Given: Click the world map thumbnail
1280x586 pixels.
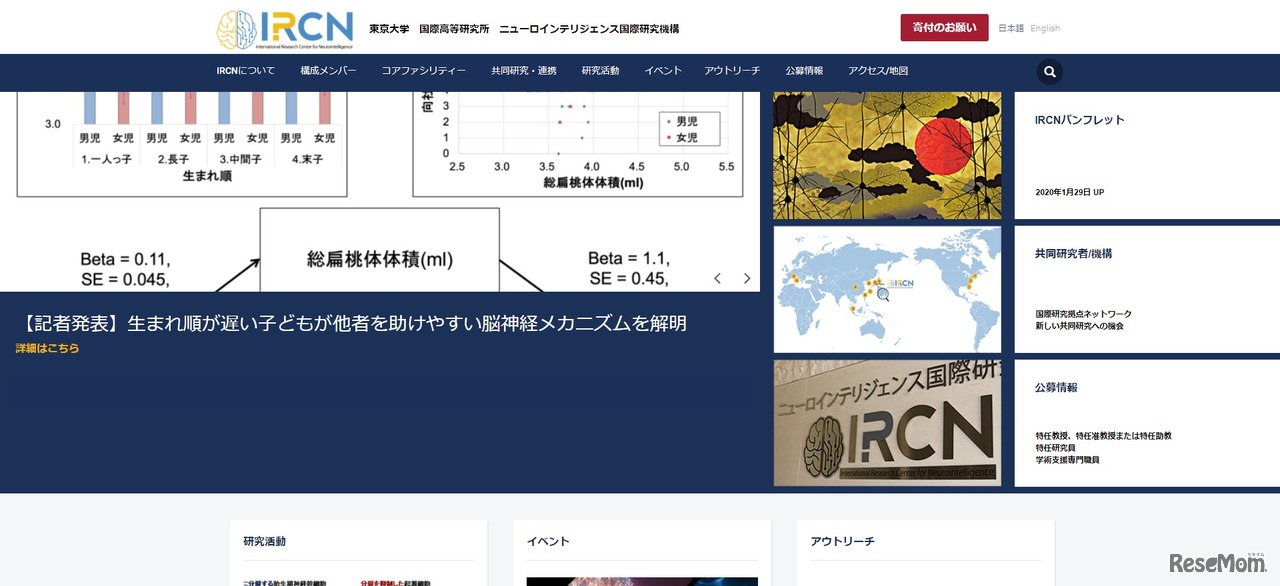Looking at the screenshot, I should (886, 289).
